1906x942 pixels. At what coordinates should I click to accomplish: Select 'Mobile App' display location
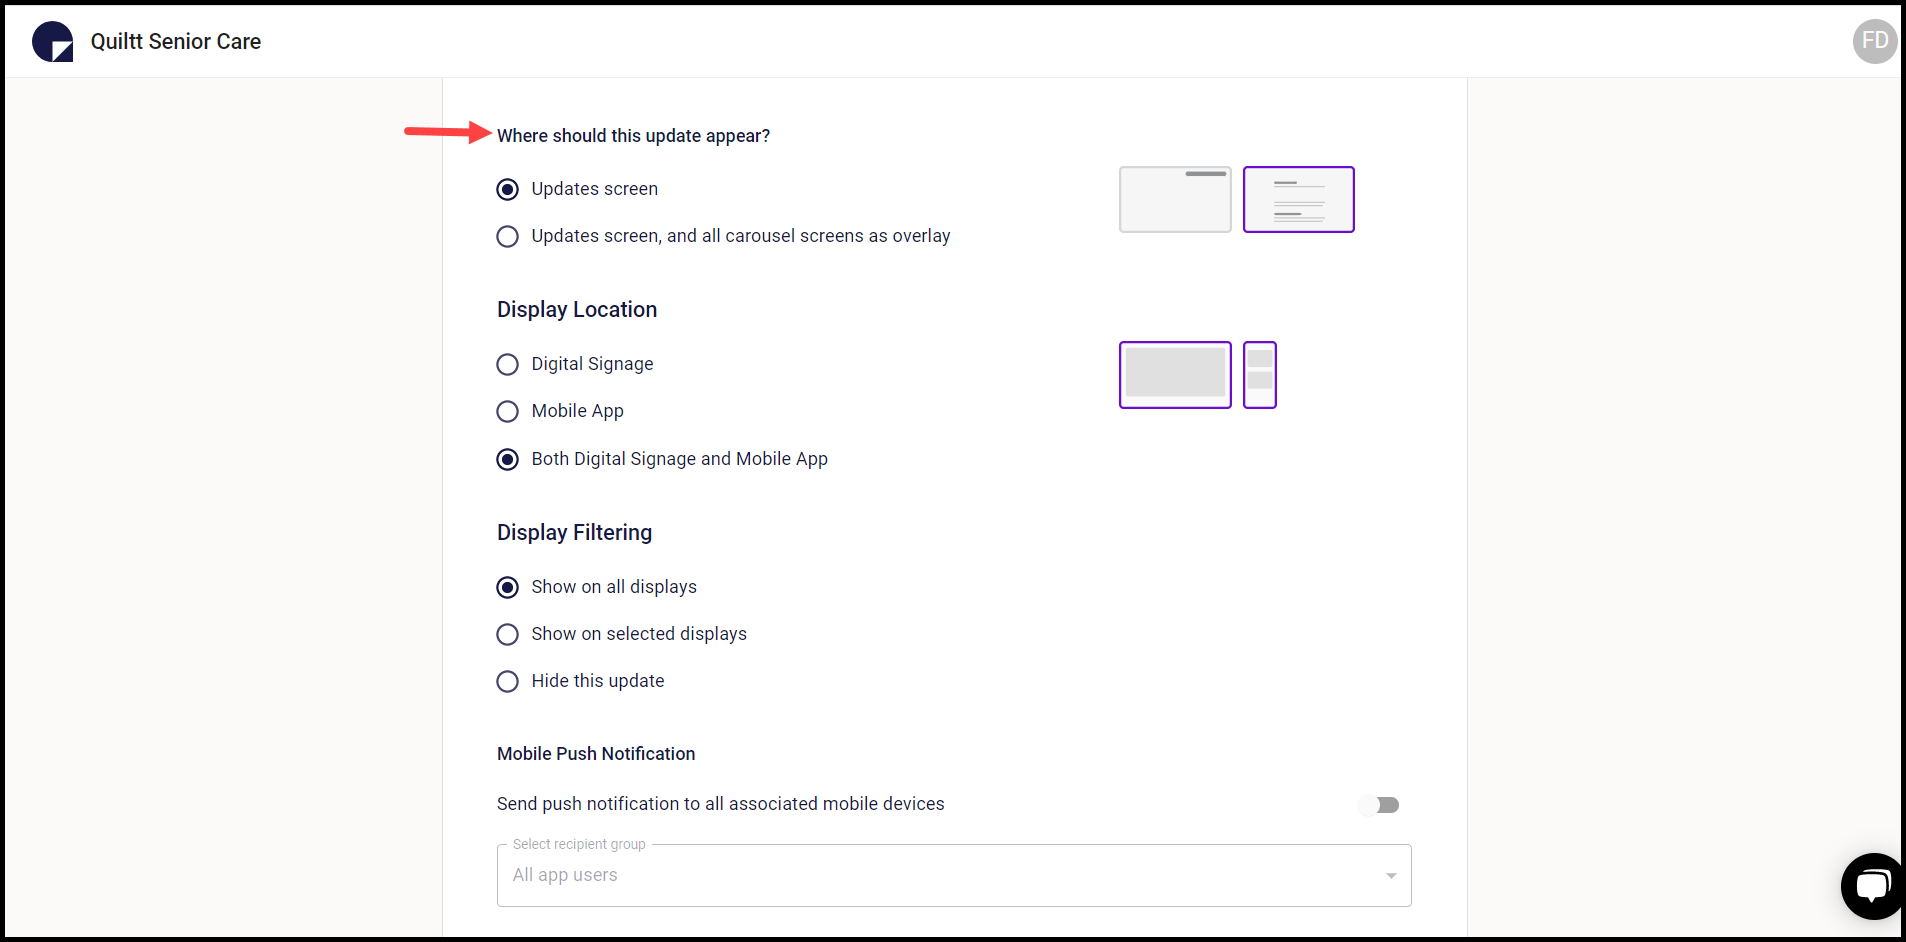point(507,411)
